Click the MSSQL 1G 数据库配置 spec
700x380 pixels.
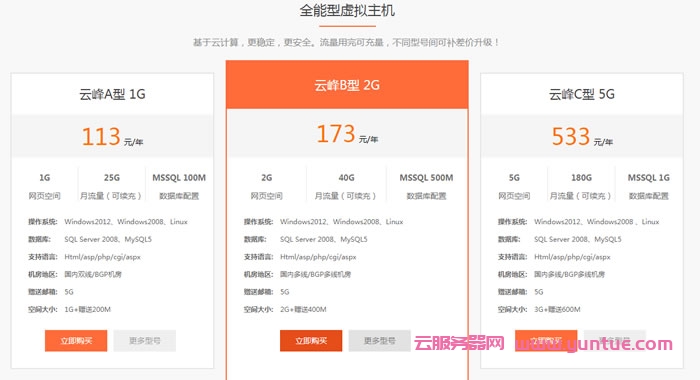click(649, 186)
